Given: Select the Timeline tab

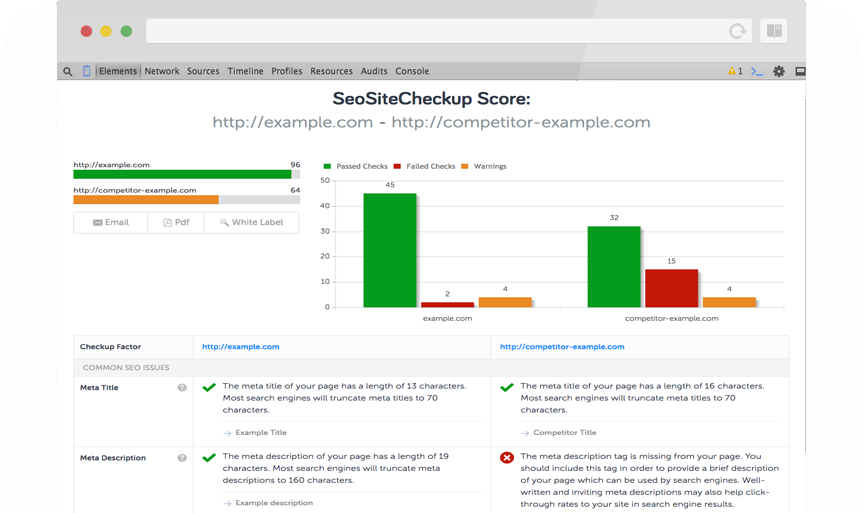Looking at the screenshot, I should (245, 71).
